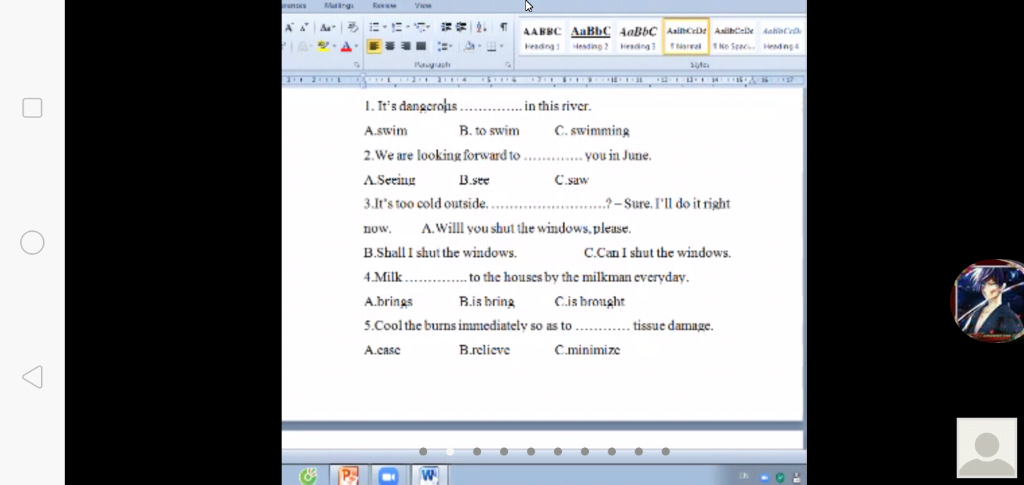
Task: Tap the Android circle home button
Action: pyautogui.click(x=32, y=243)
